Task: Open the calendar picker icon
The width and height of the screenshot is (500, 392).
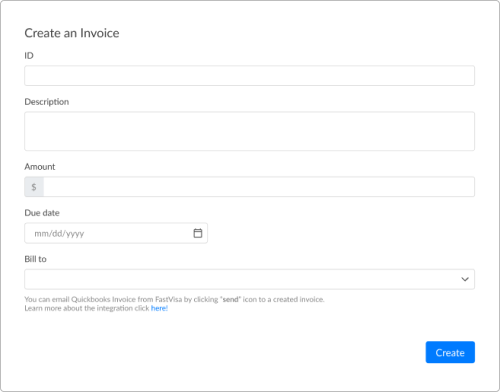Action: (x=198, y=233)
